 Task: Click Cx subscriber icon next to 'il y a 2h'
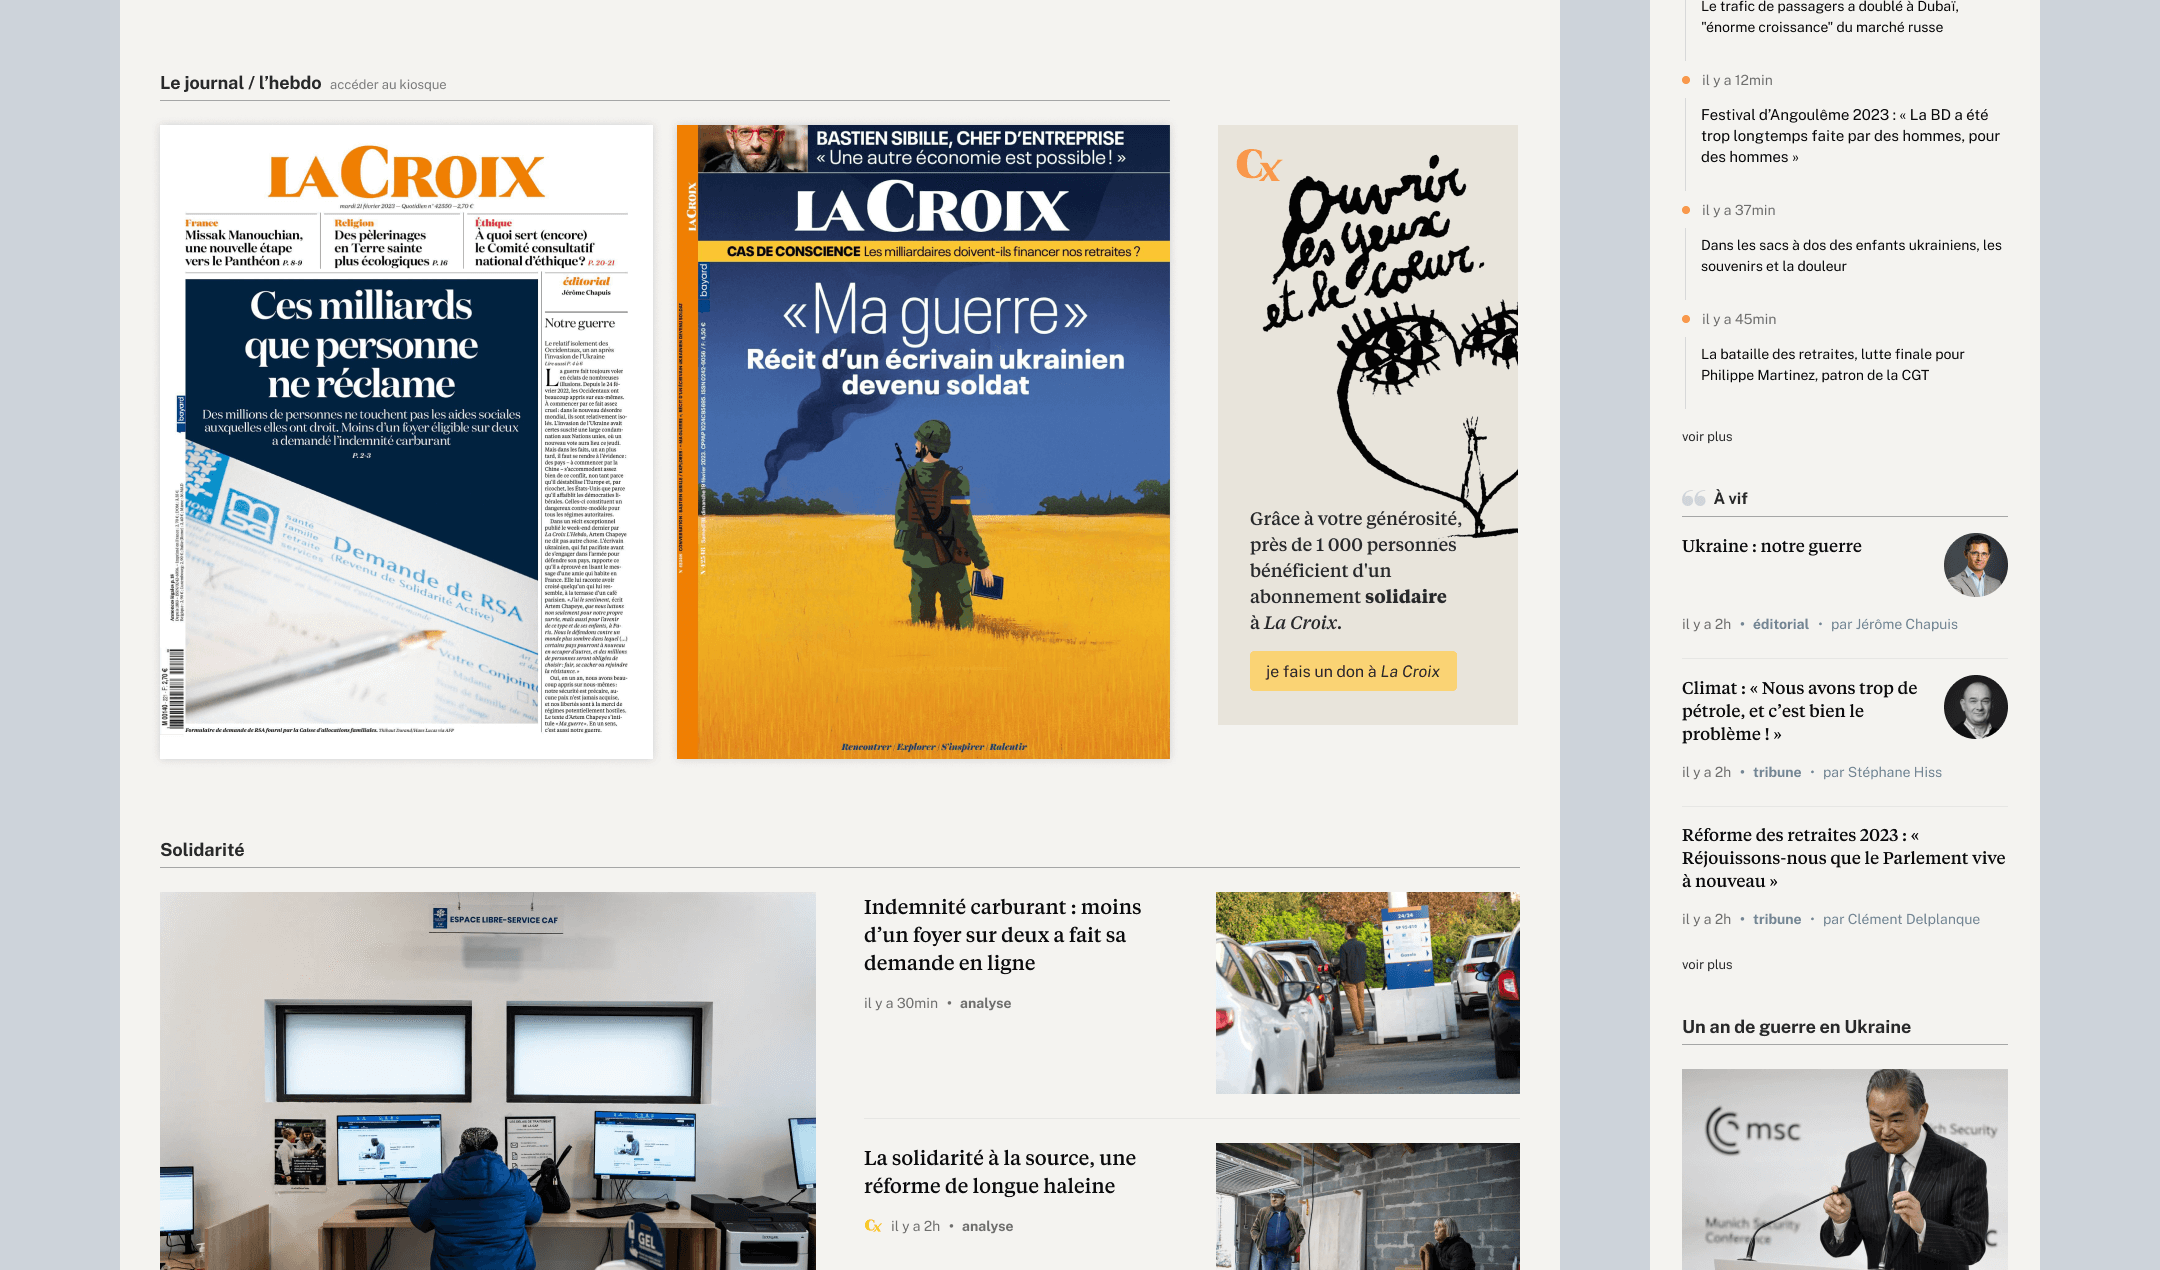(873, 1226)
